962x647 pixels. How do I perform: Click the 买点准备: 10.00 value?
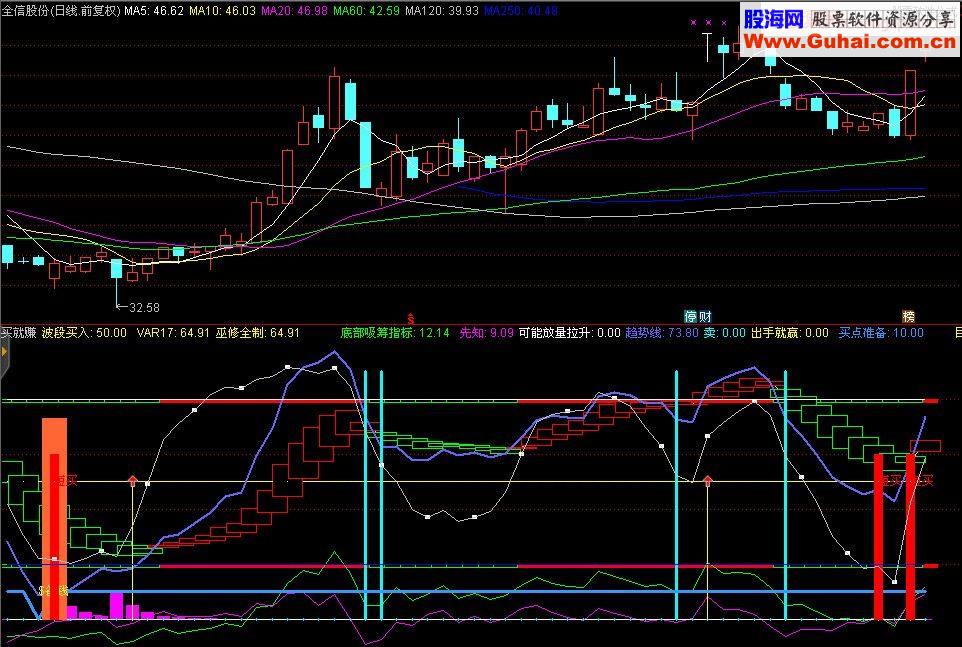(881, 333)
